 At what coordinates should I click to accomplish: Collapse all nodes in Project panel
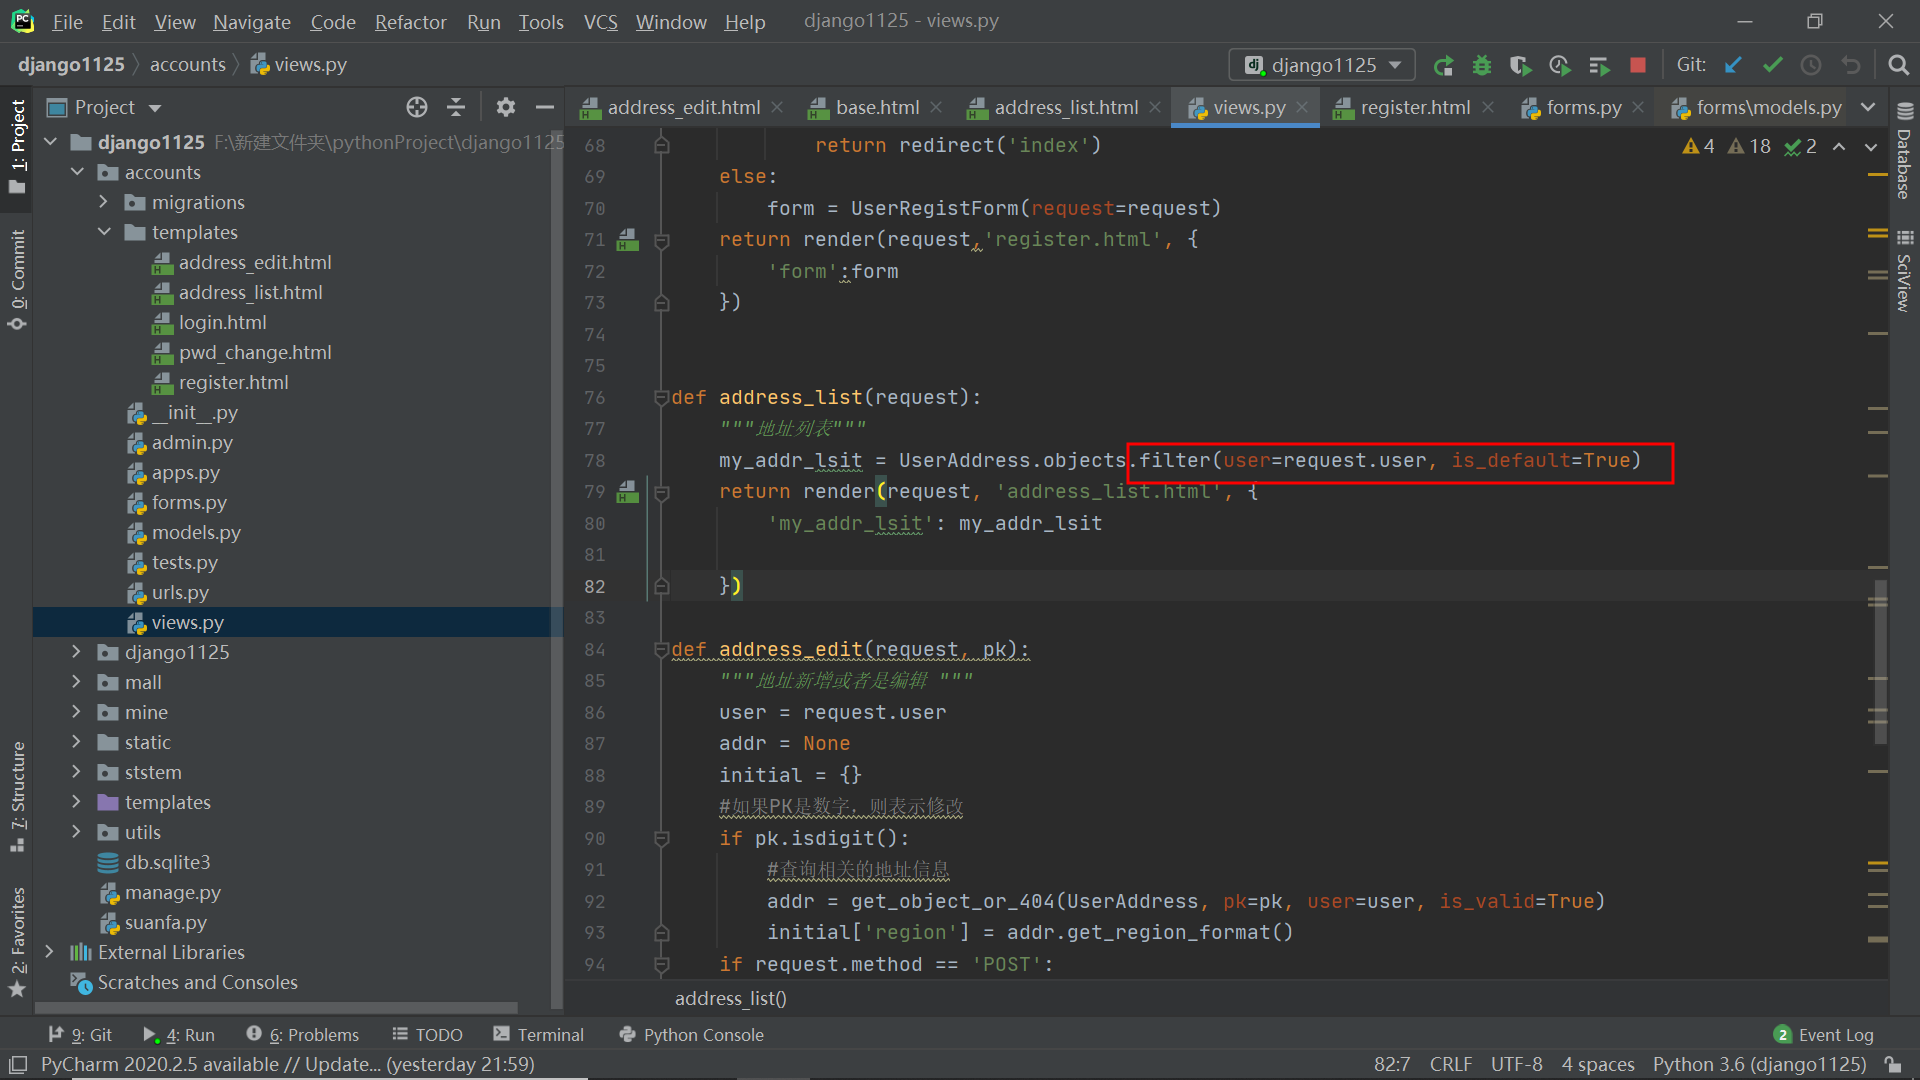[x=456, y=107]
